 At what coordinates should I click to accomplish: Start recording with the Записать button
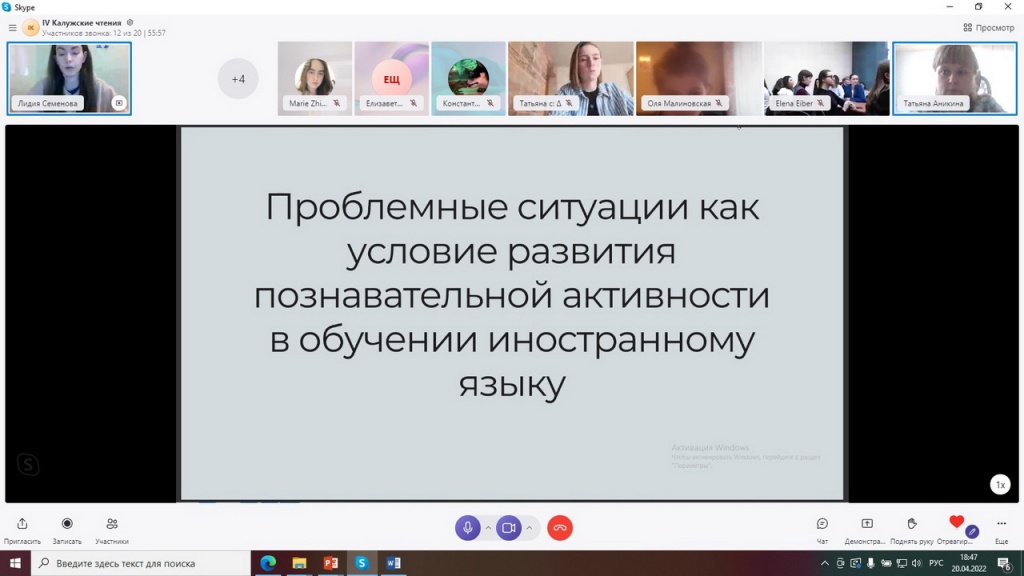pyautogui.click(x=67, y=524)
